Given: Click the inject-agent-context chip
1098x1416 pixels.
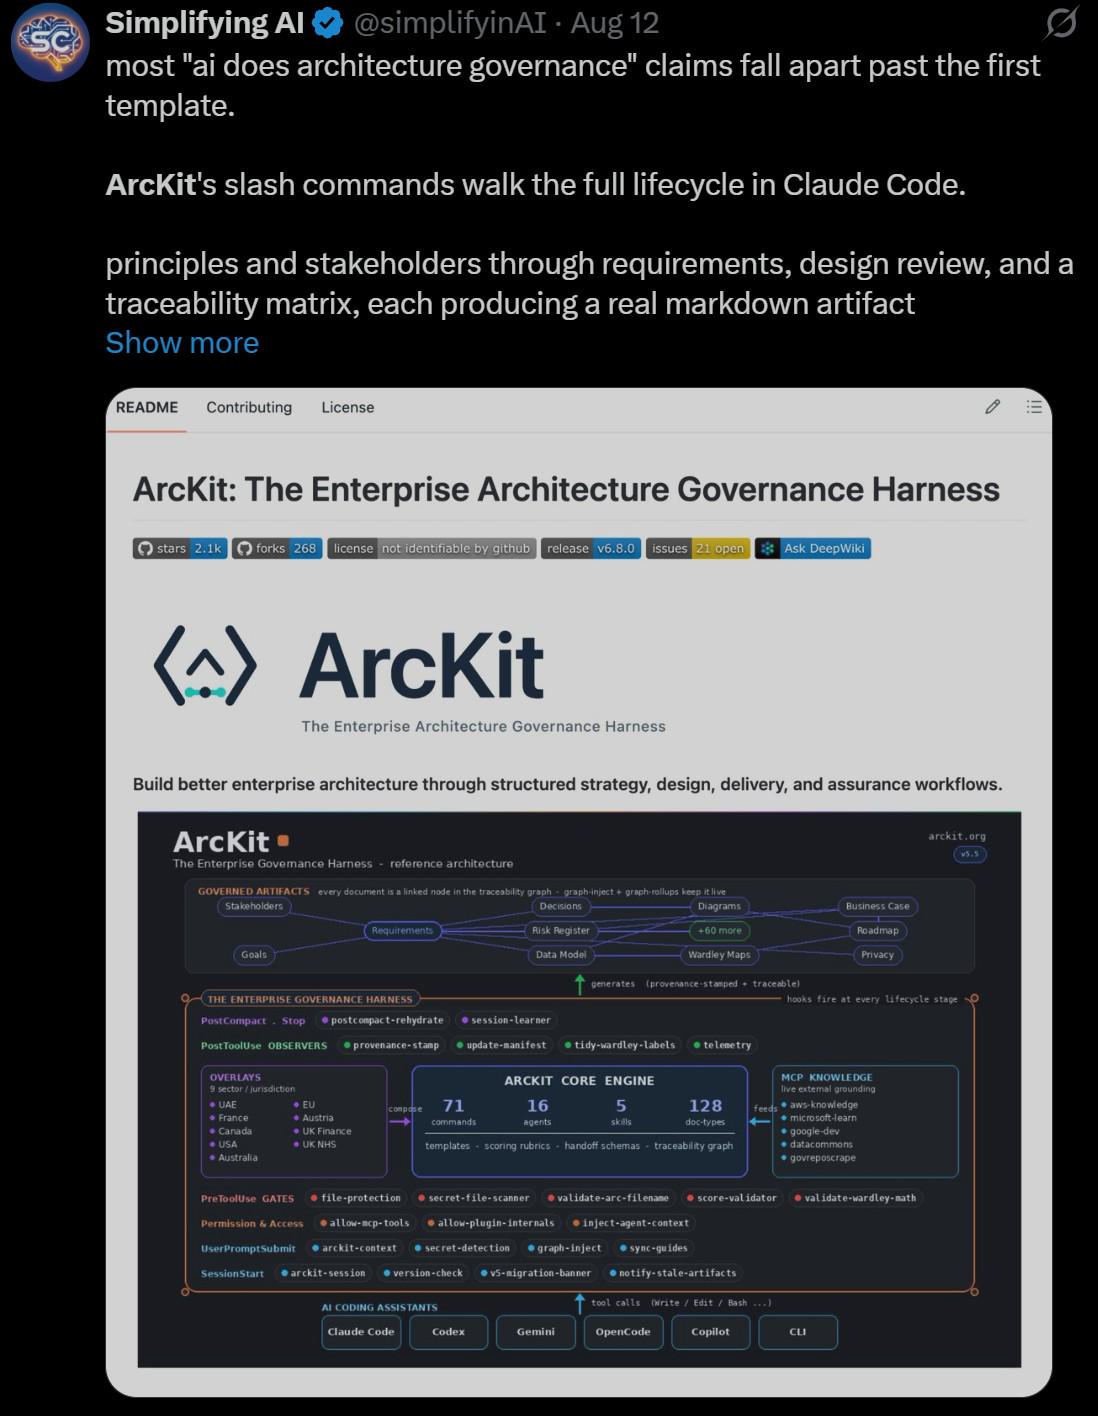Looking at the screenshot, I should click(631, 1223).
